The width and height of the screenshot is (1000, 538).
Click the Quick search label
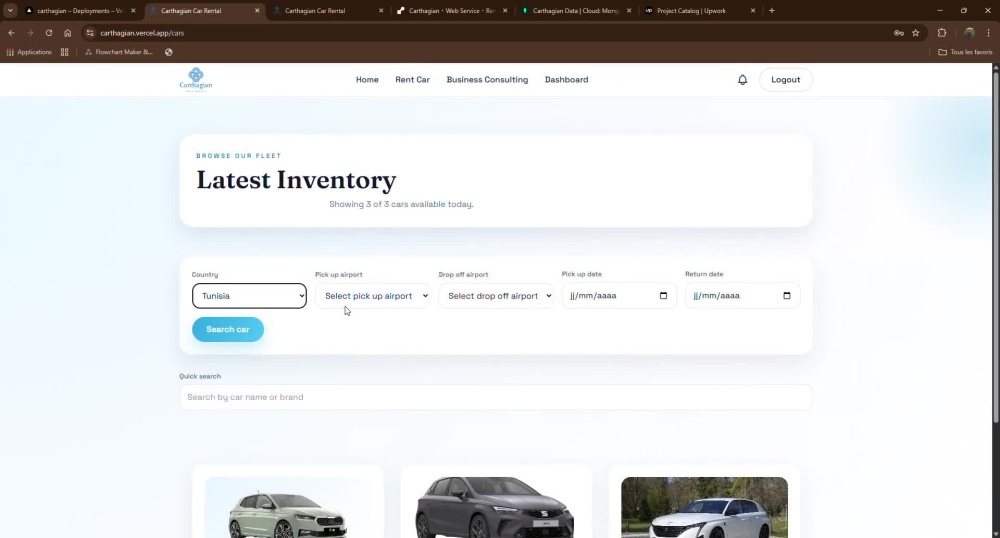[x=200, y=376]
